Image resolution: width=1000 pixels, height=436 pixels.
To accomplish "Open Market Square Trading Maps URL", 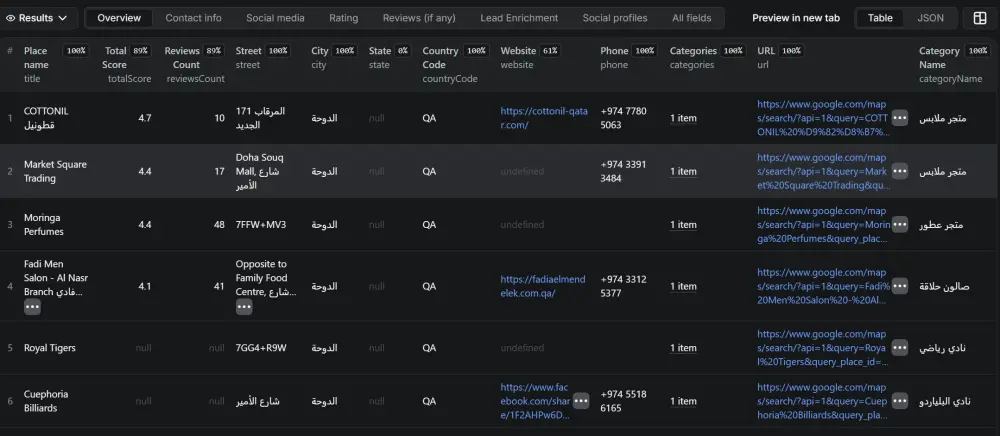I will point(823,171).
